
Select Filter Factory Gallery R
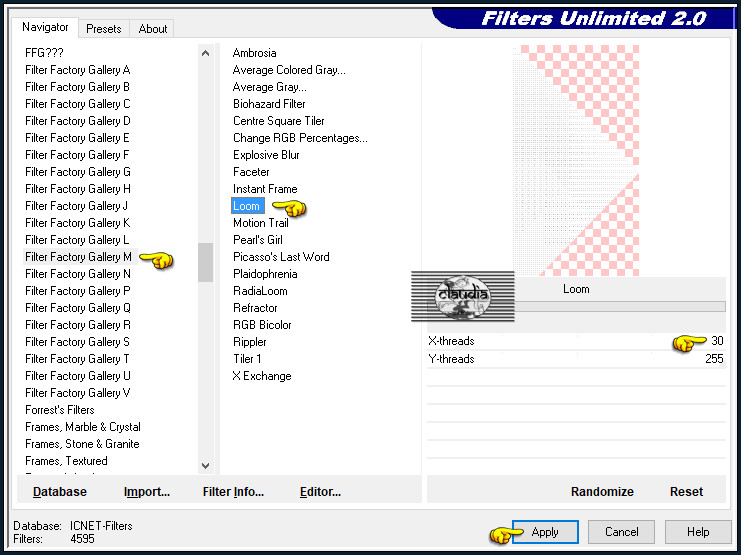click(78, 325)
